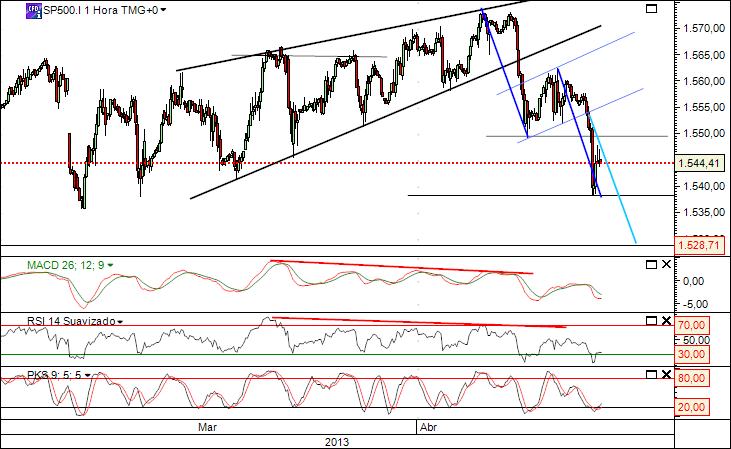Click the 1.535,00 price axis value

704,213
